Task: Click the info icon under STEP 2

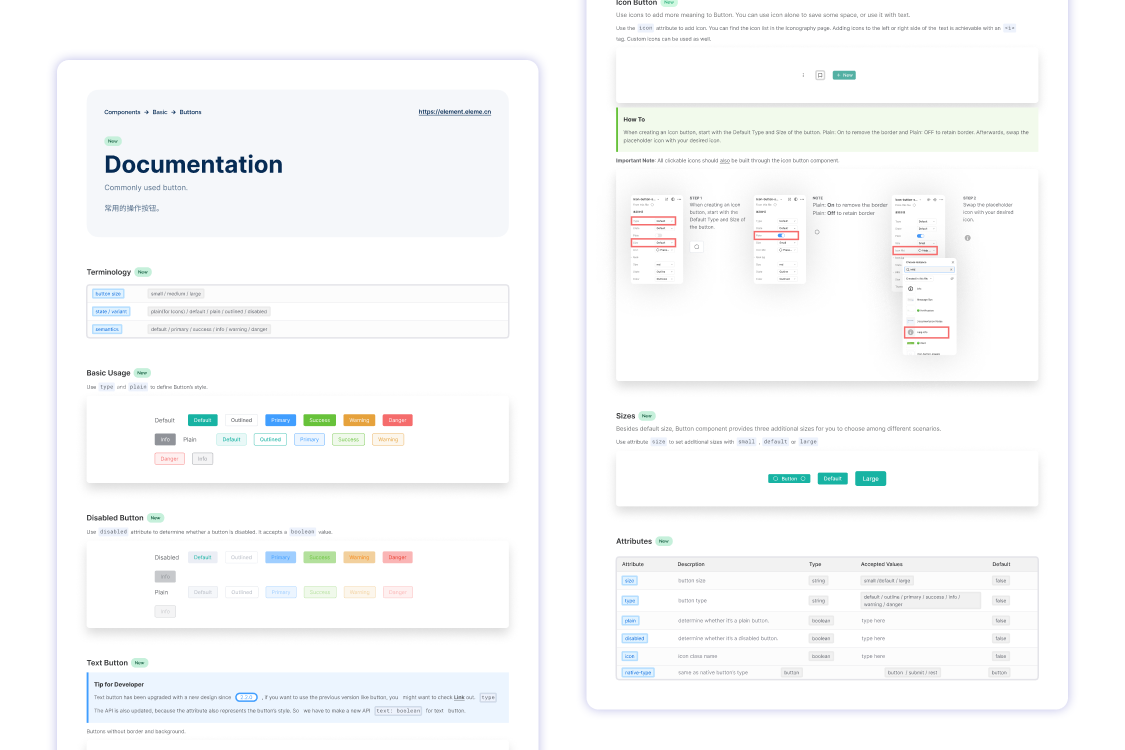Action: (x=967, y=238)
